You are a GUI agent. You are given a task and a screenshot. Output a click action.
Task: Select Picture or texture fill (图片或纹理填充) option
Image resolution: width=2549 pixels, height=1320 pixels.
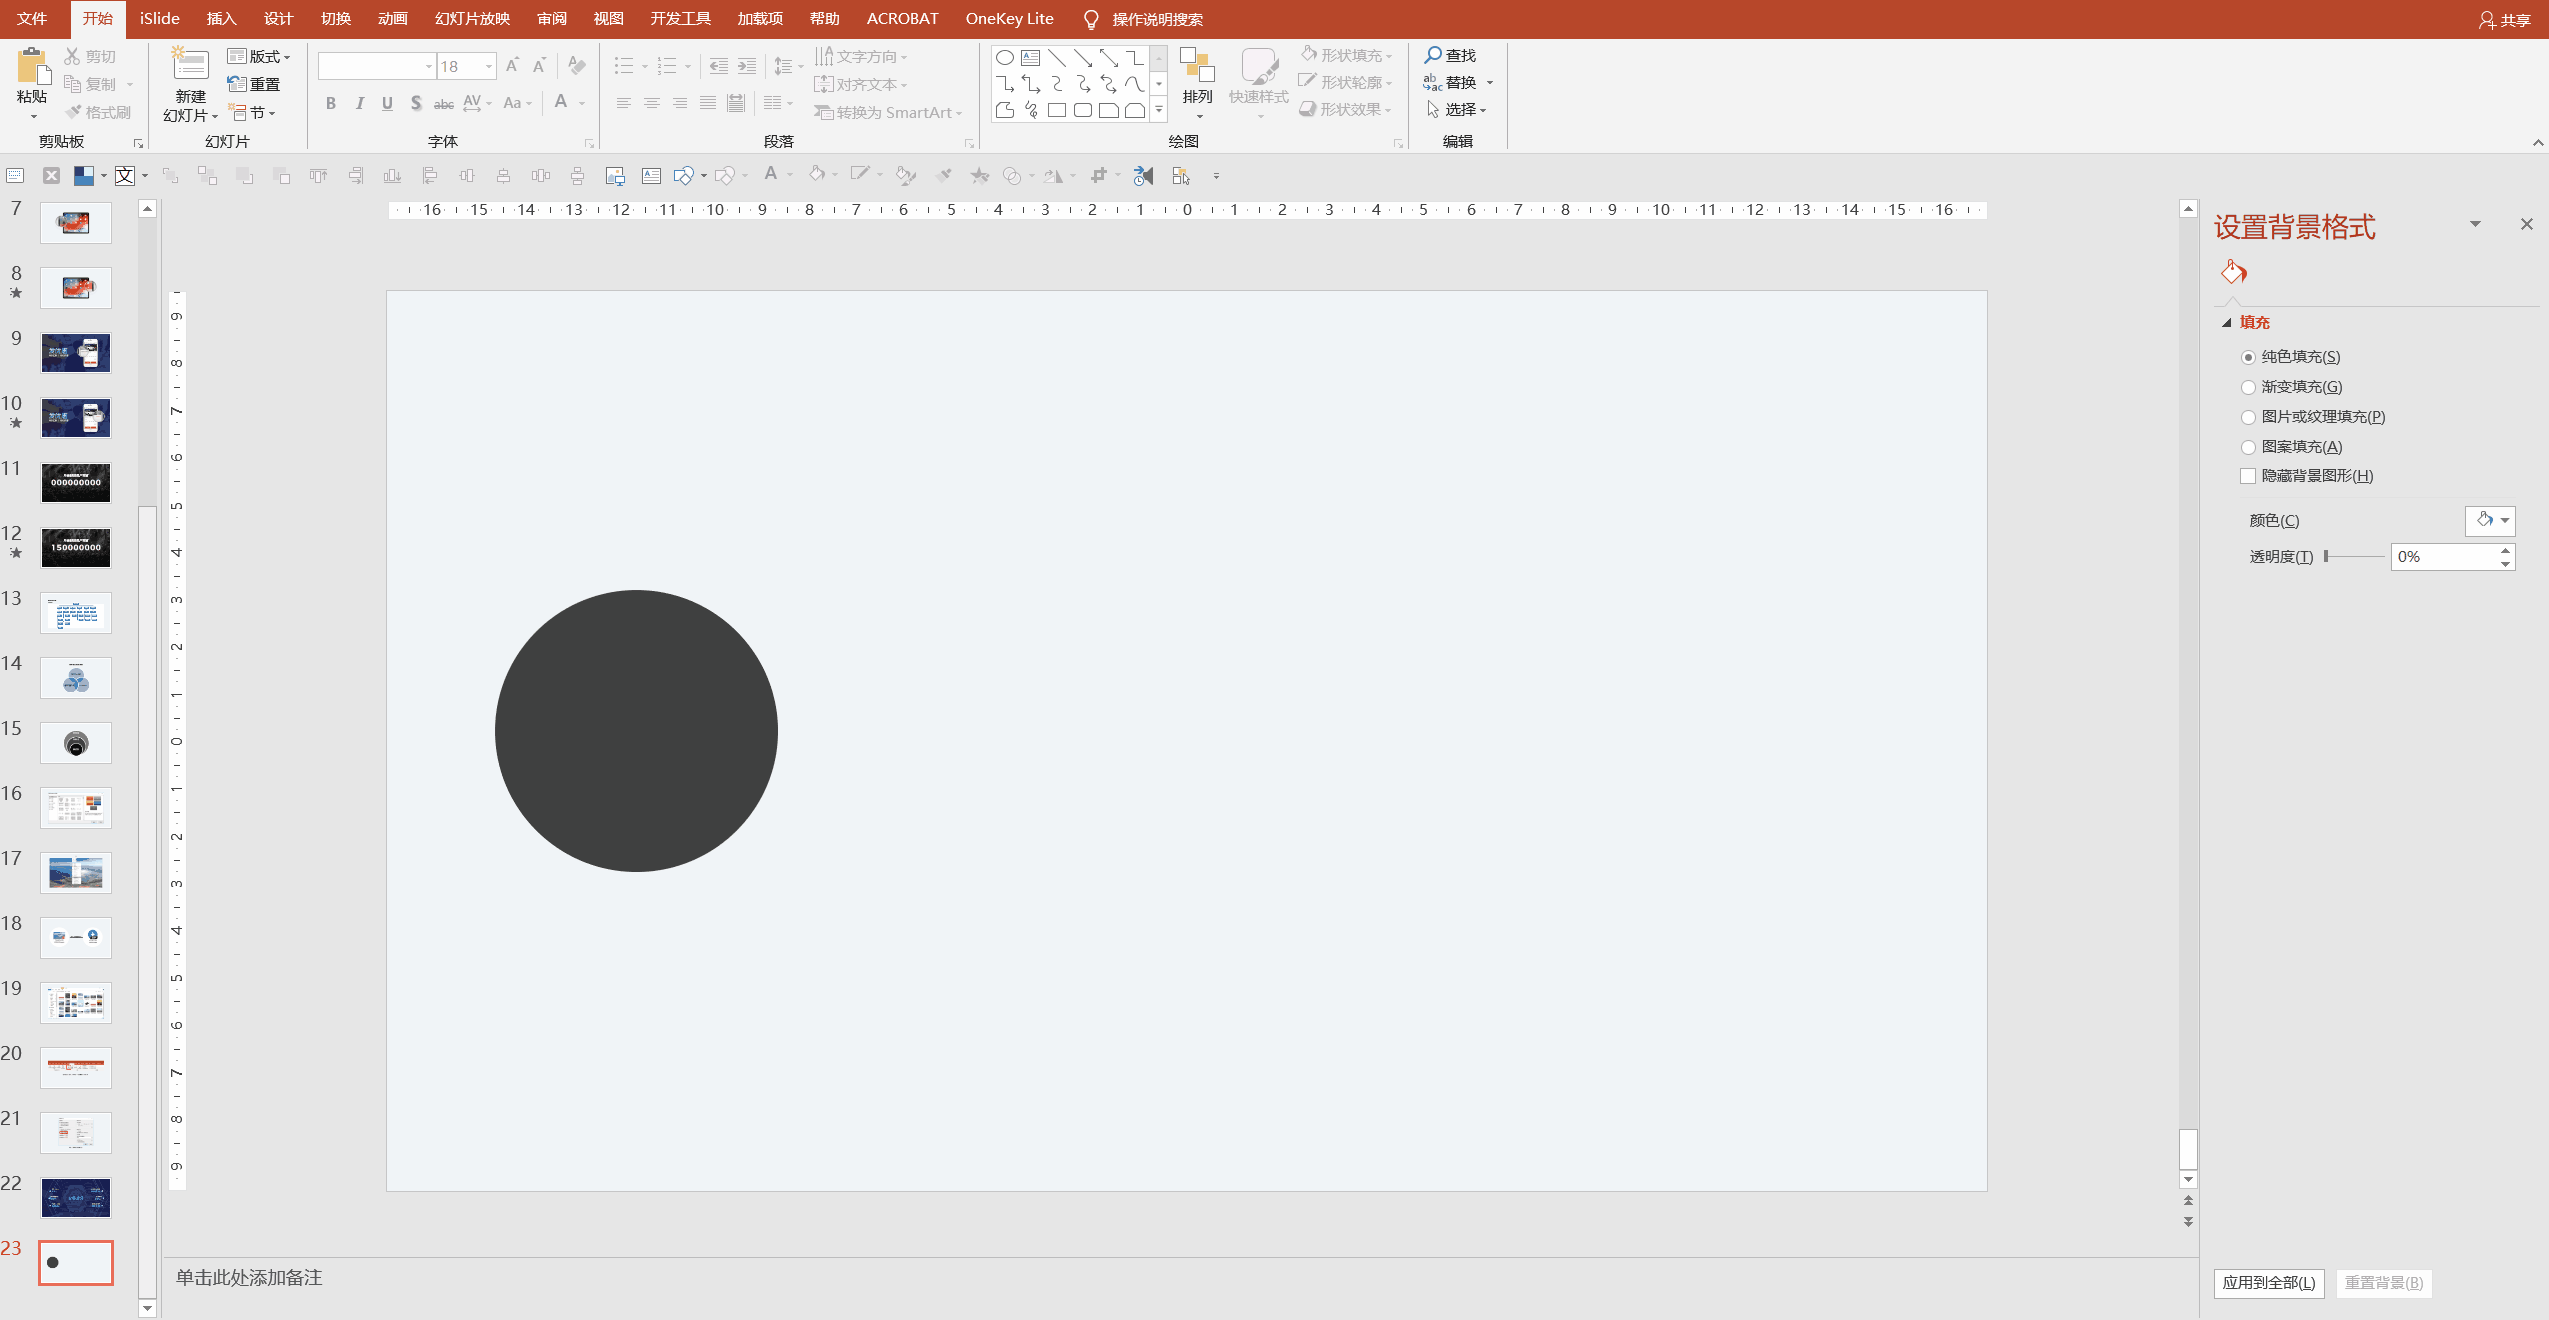(x=2248, y=417)
